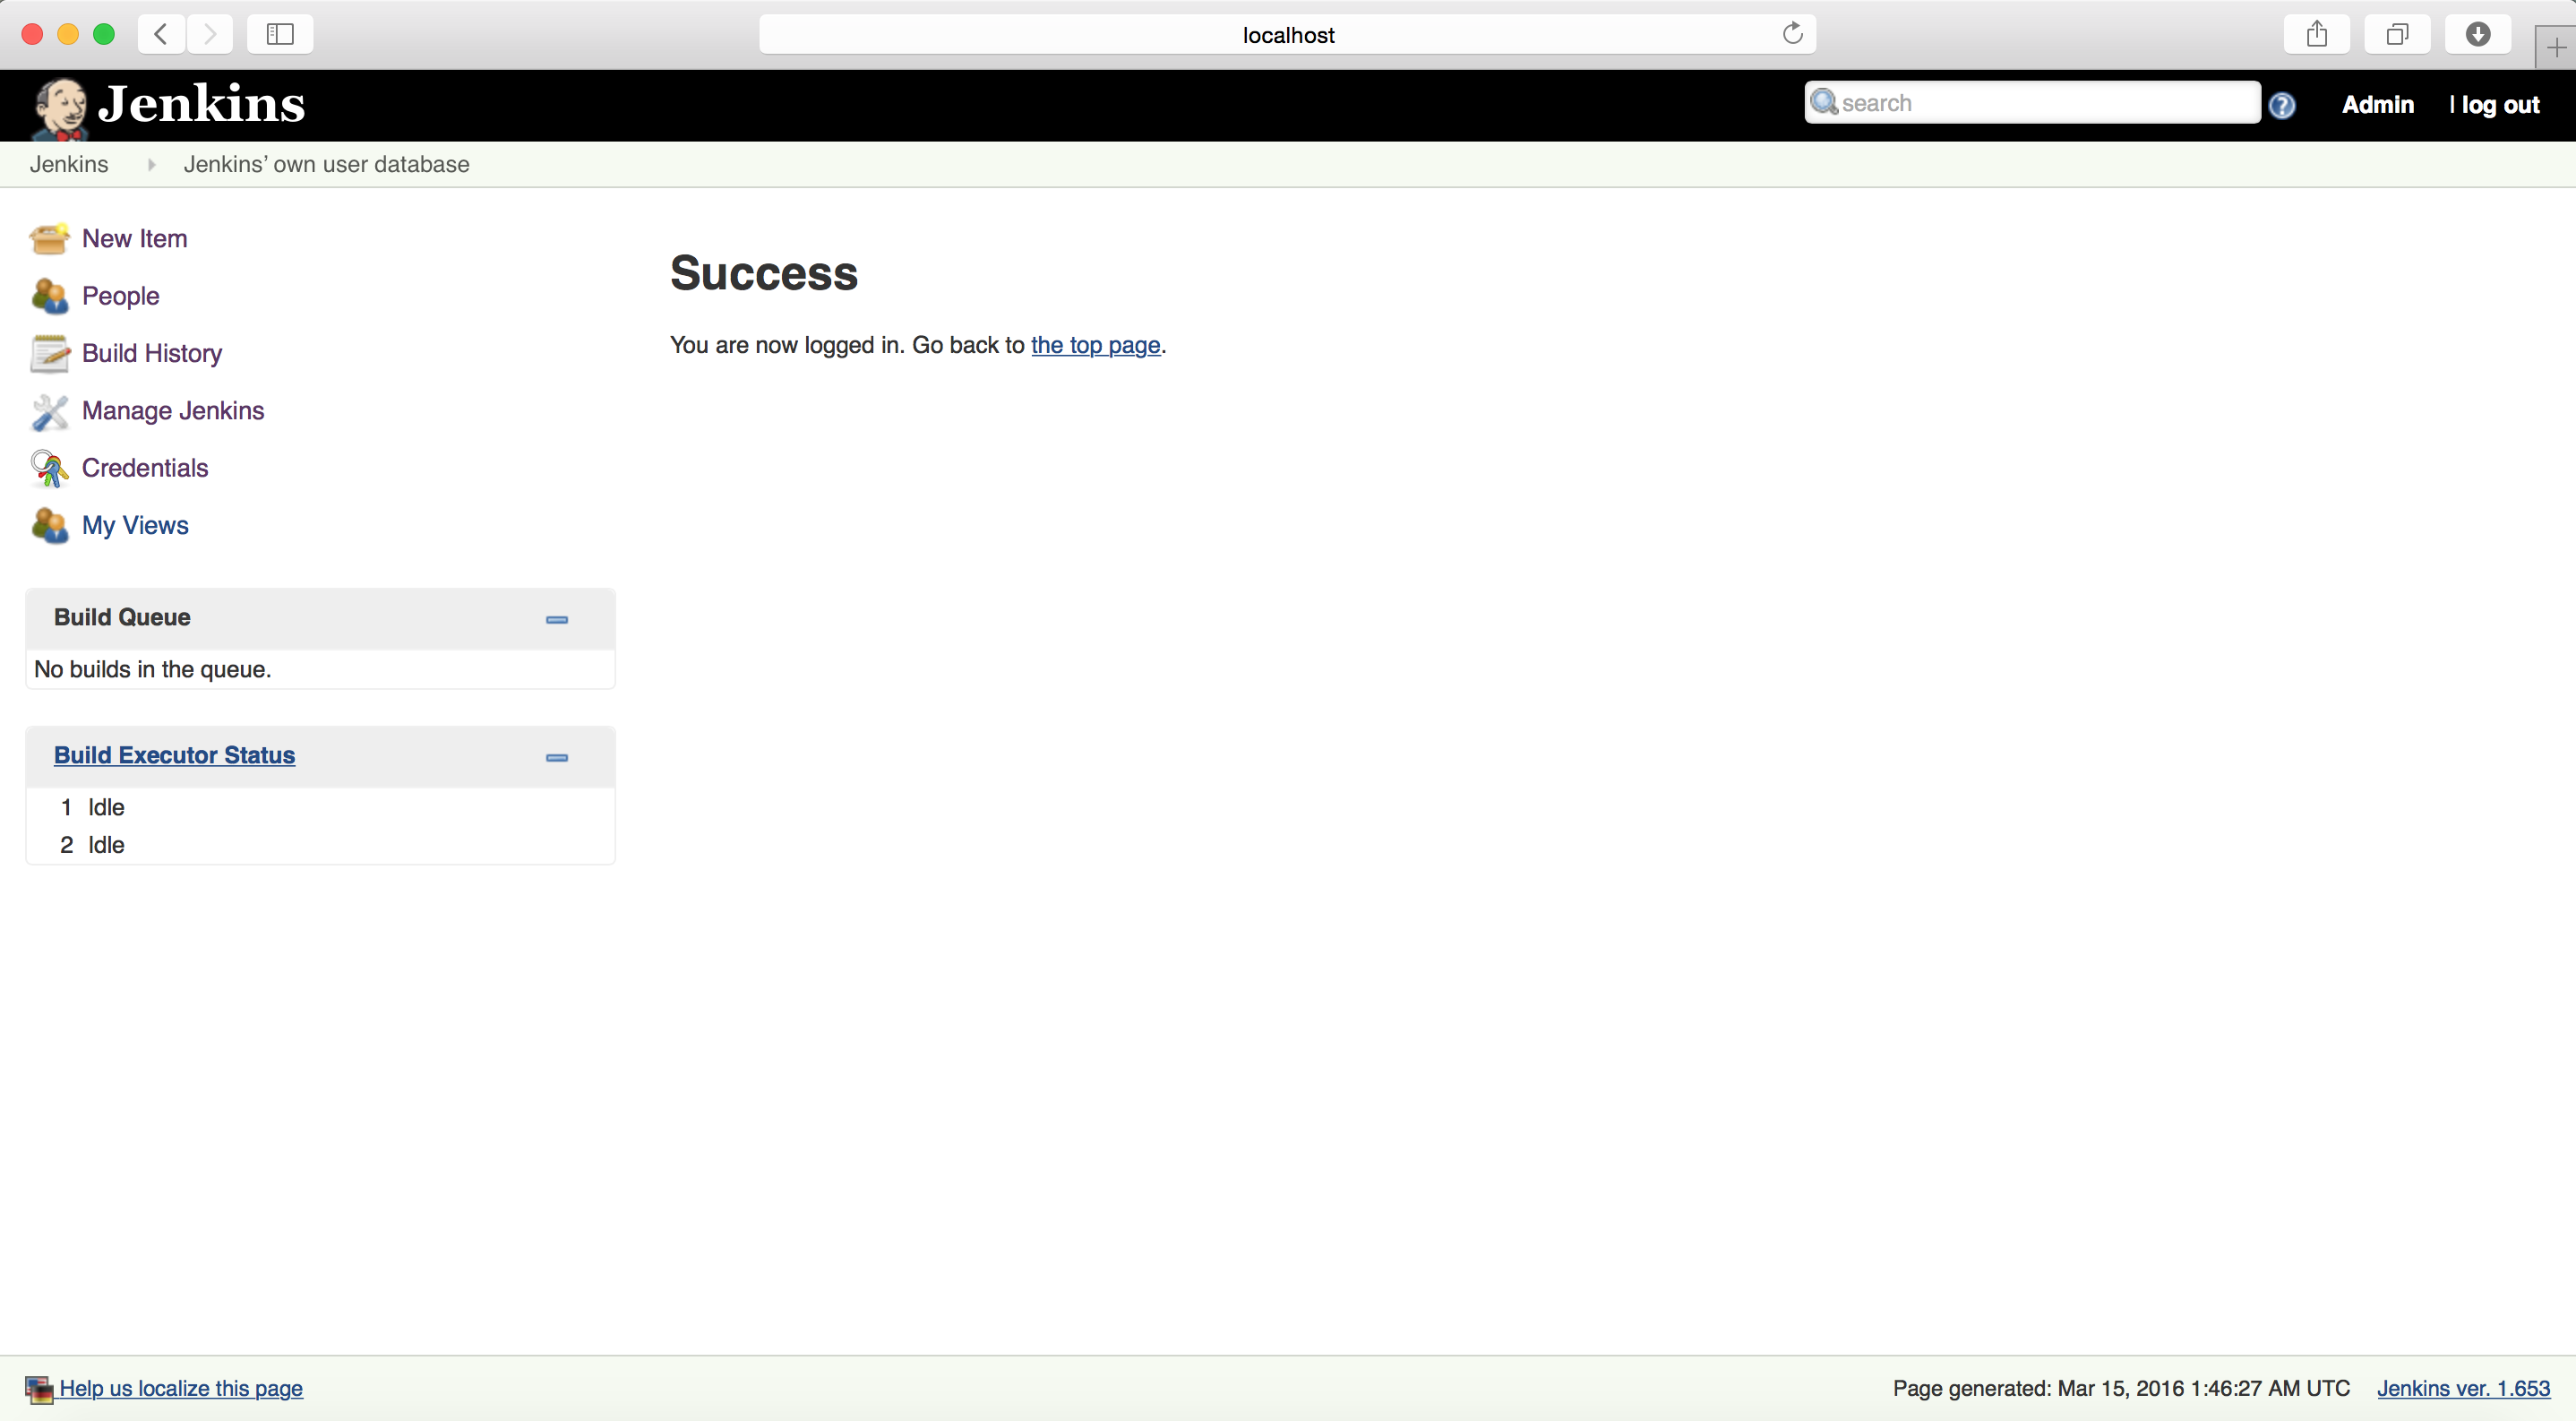Show all tabs overview button
This screenshot has height=1421, width=2576.
(2397, 34)
